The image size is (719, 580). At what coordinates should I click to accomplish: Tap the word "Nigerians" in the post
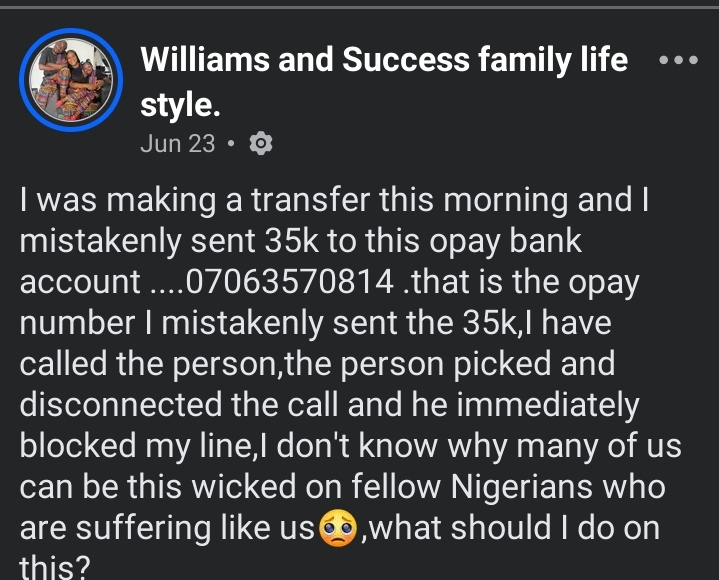coord(521,487)
